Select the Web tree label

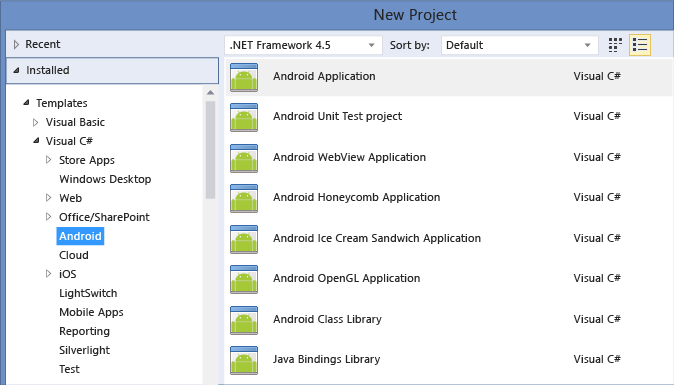click(x=70, y=198)
